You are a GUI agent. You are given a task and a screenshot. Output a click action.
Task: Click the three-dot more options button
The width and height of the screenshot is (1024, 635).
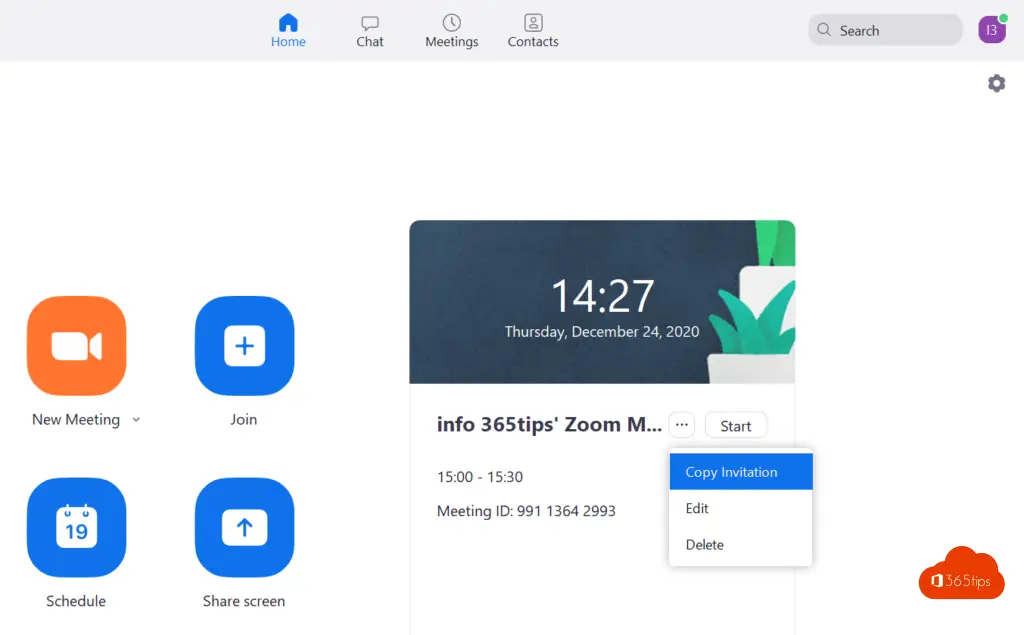682,425
